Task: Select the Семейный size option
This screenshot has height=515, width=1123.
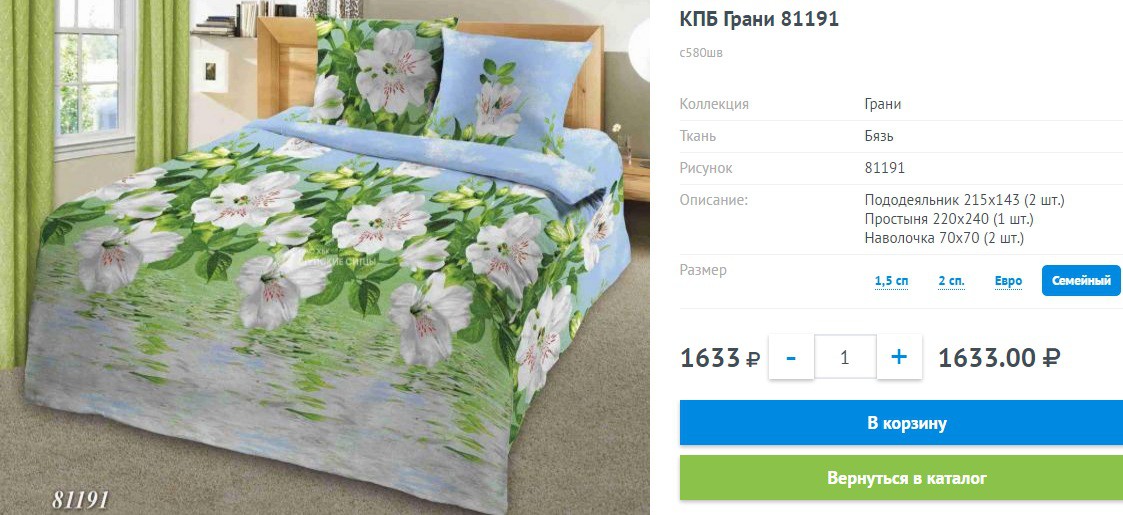Action: coord(1081,281)
